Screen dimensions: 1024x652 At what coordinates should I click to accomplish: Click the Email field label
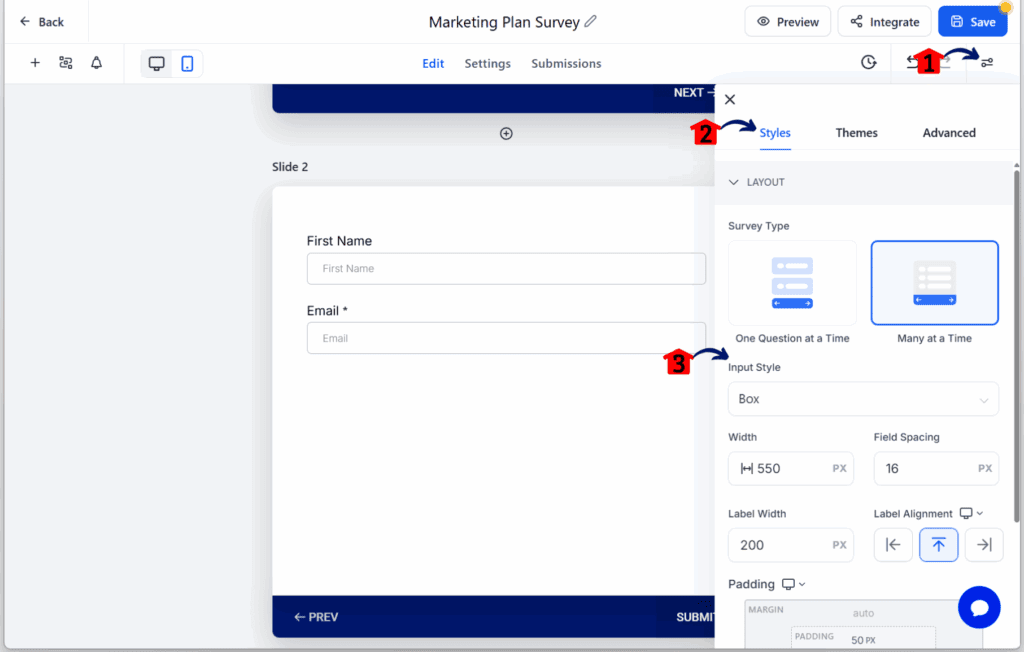[x=327, y=311]
